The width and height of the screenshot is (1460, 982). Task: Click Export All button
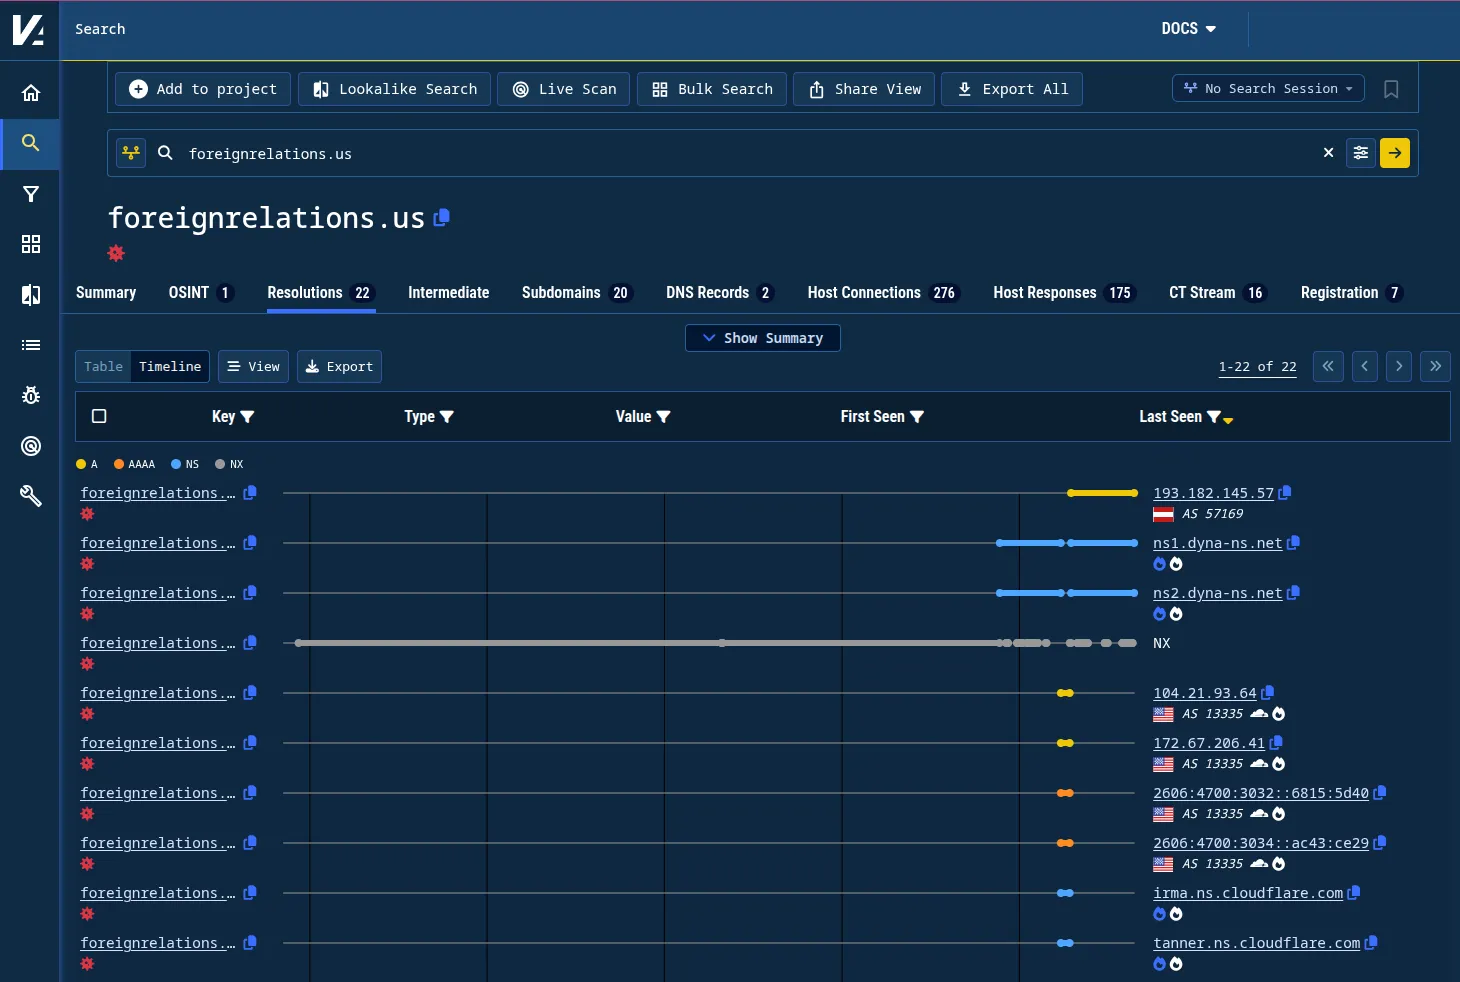point(1012,89)
